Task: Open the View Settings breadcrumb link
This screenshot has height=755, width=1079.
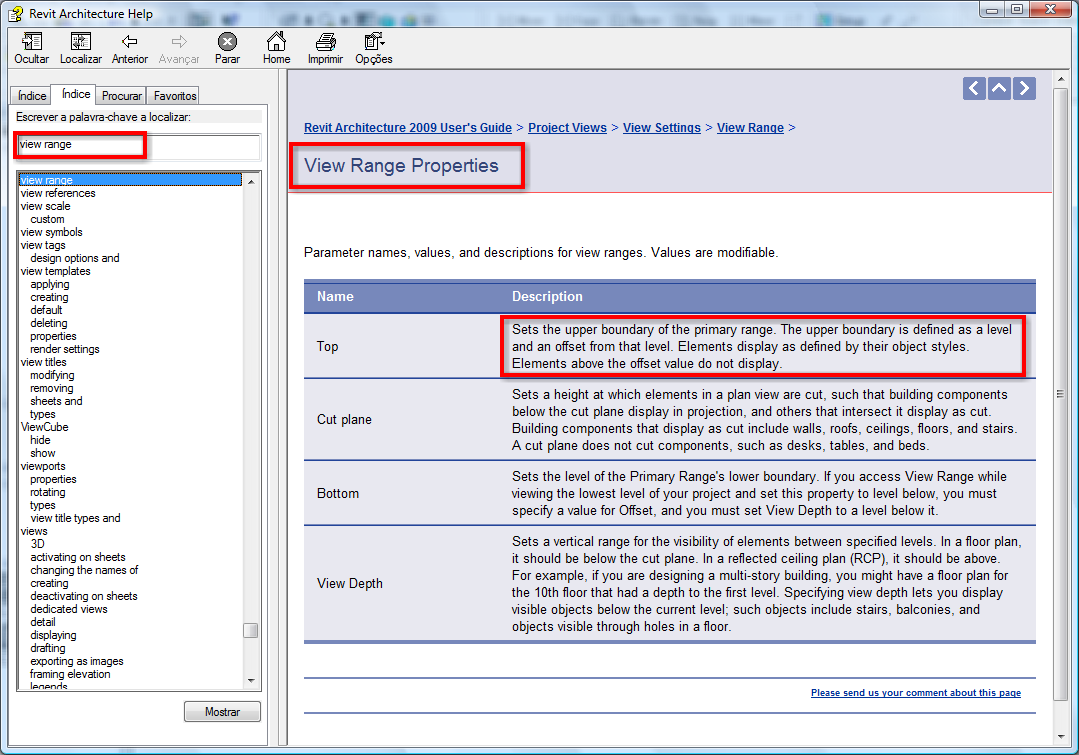Action: 662,127
